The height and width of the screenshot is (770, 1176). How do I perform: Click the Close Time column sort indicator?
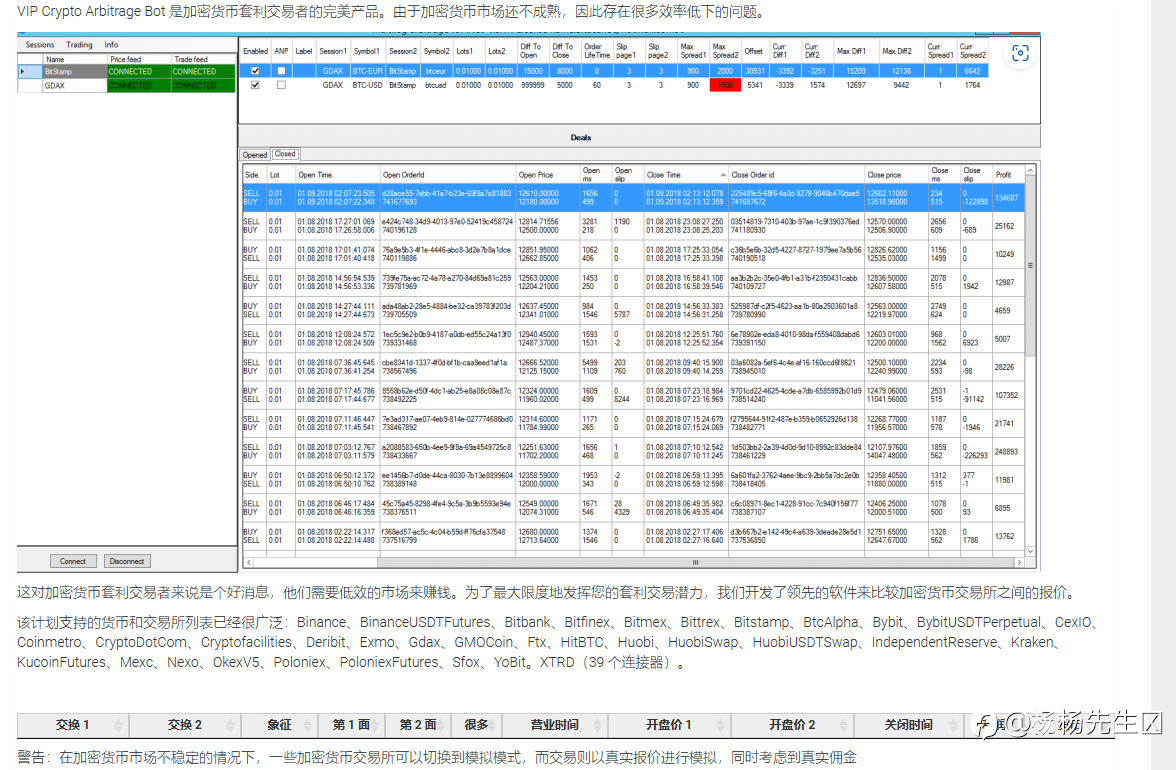tap(723, 175)
